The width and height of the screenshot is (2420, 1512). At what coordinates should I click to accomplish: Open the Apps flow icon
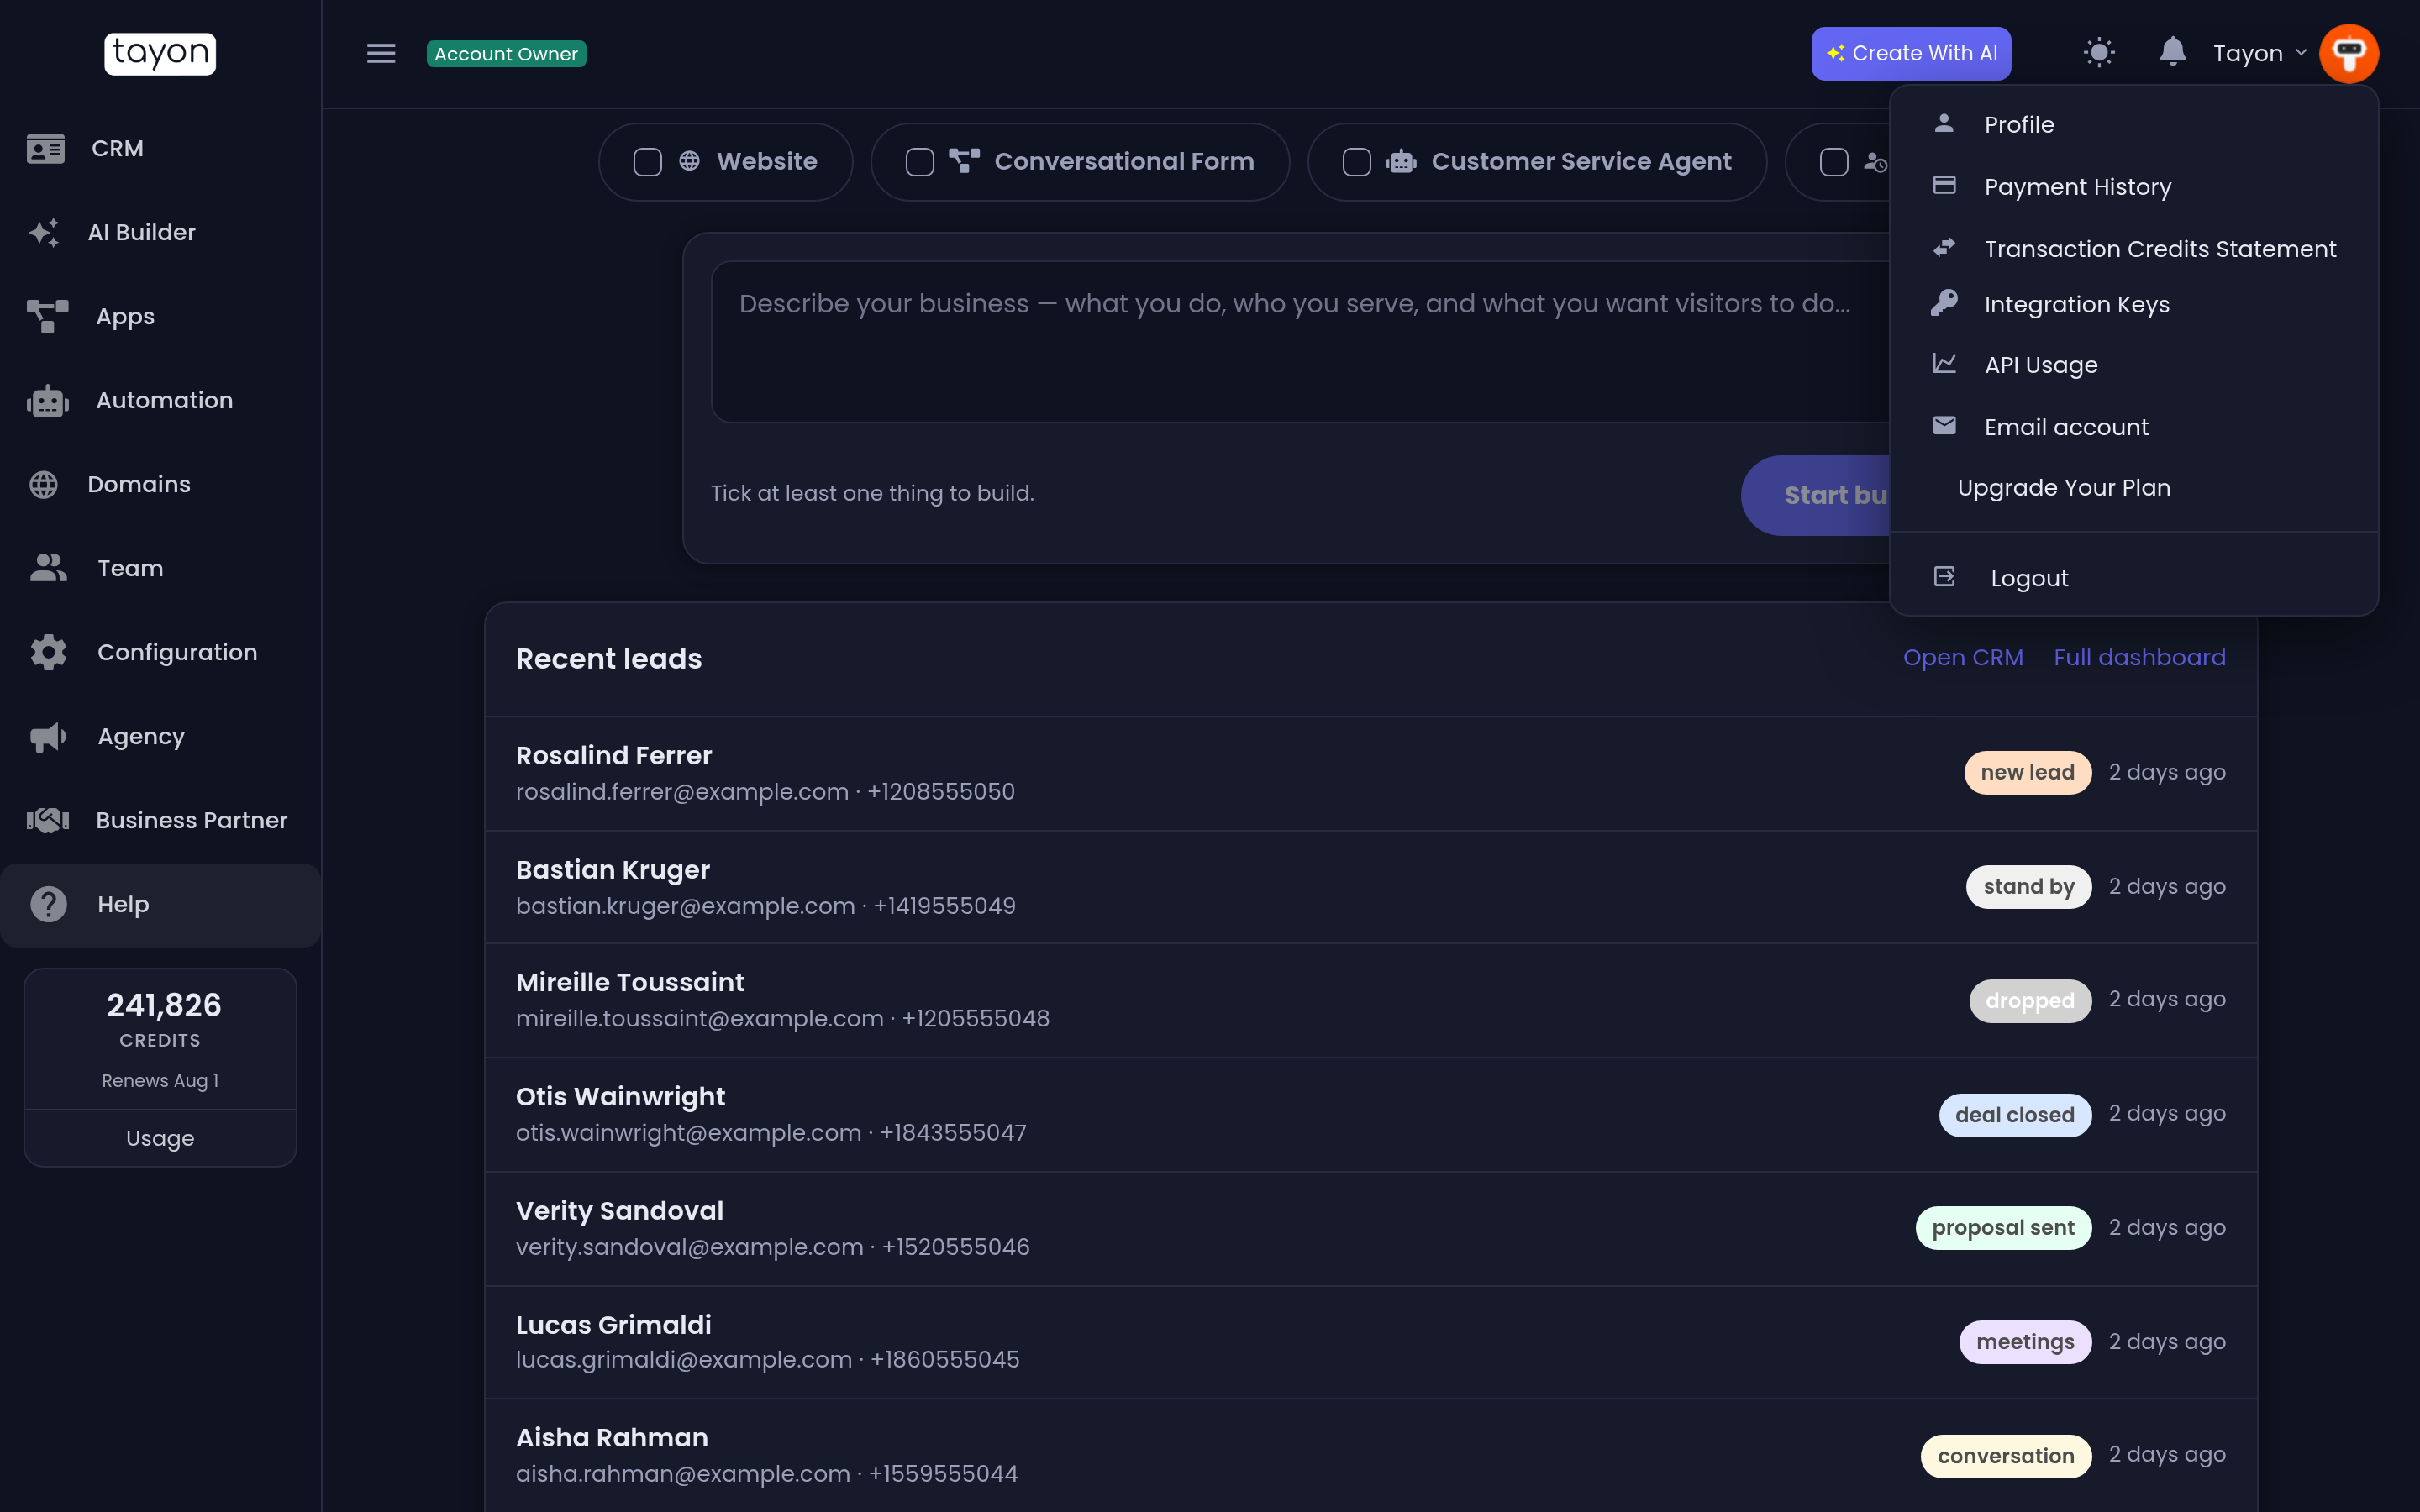(47, 316)
